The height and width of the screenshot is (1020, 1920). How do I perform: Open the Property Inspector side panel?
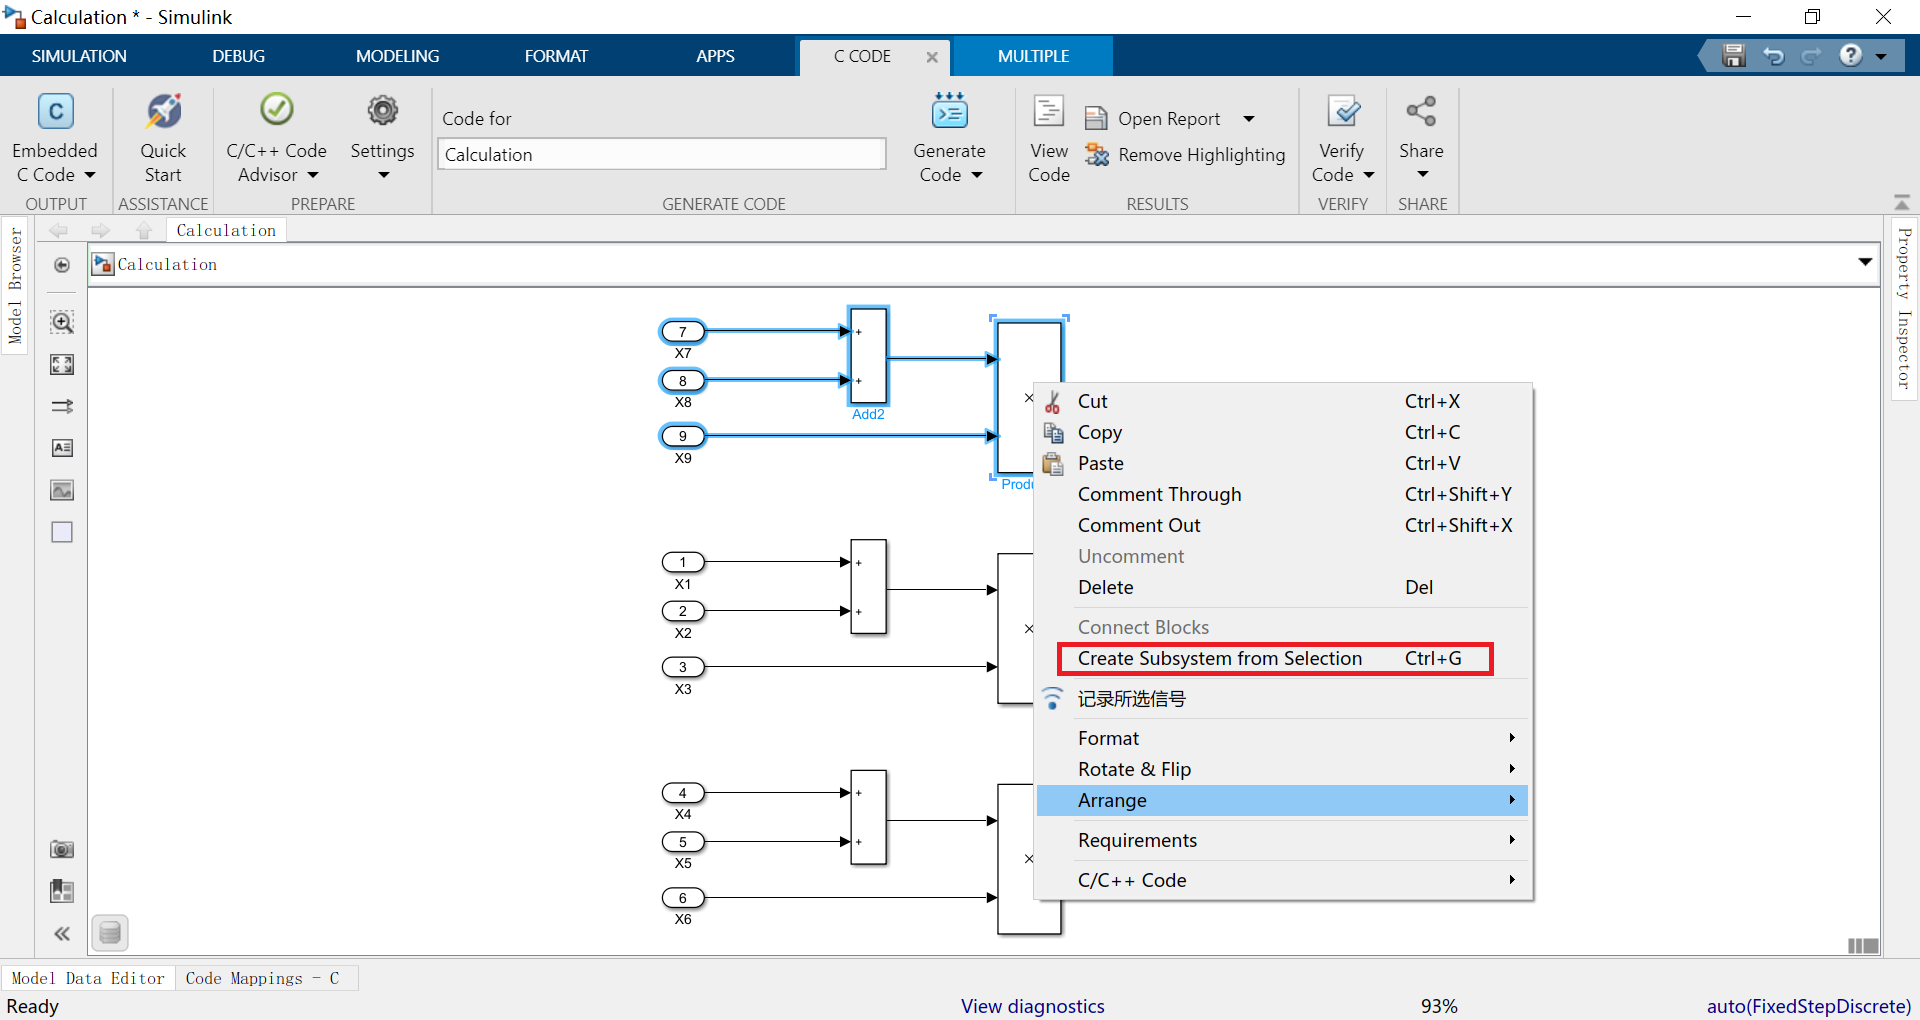1904,308
